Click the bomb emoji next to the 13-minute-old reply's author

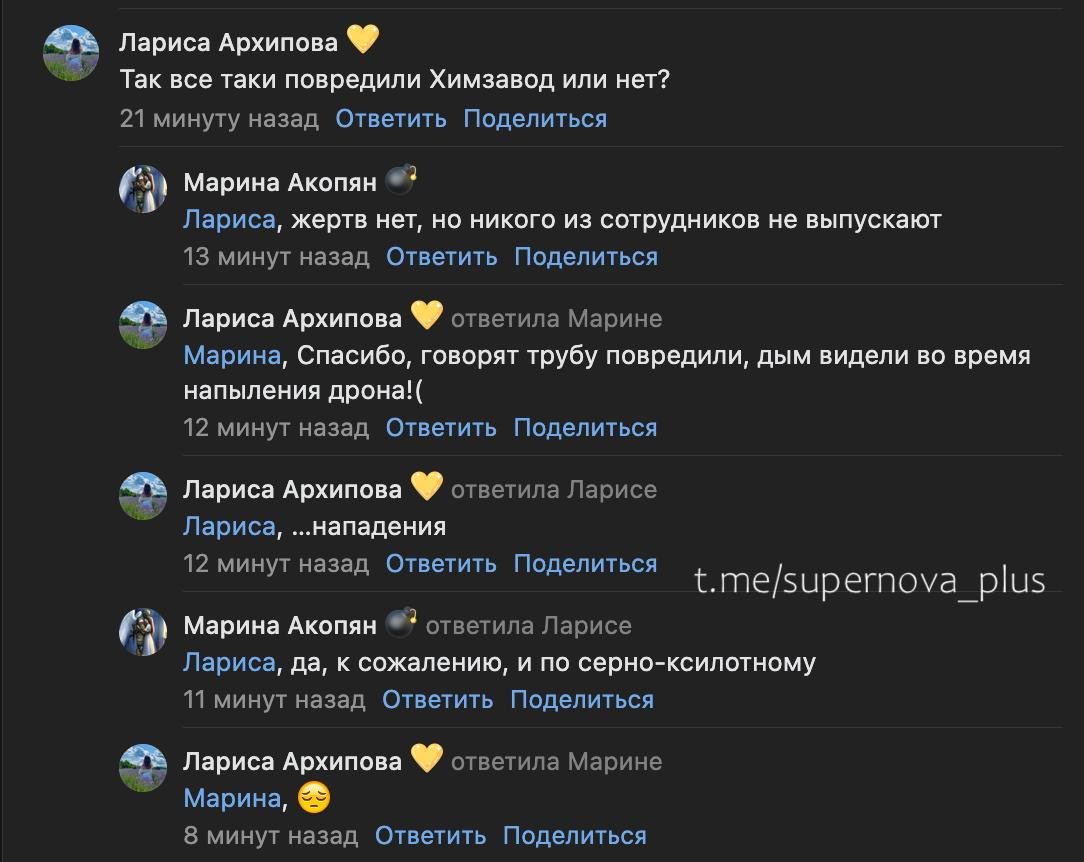401,180
